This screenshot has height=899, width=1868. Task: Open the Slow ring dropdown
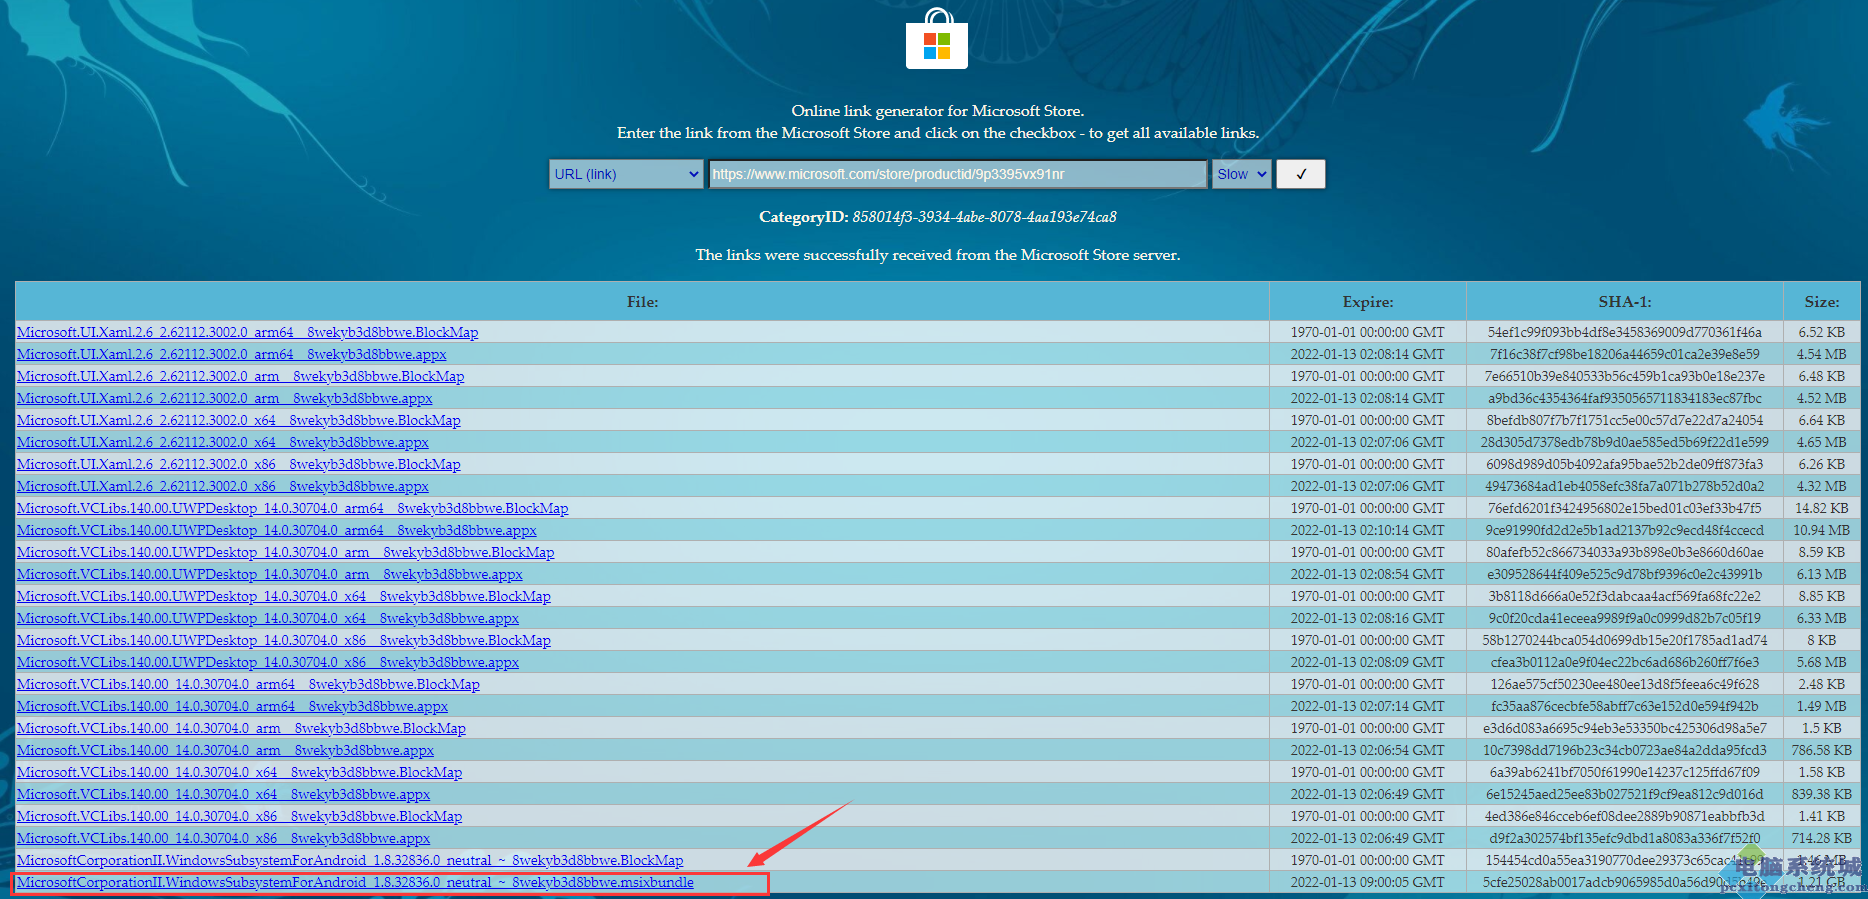[x=1242, y=174]
